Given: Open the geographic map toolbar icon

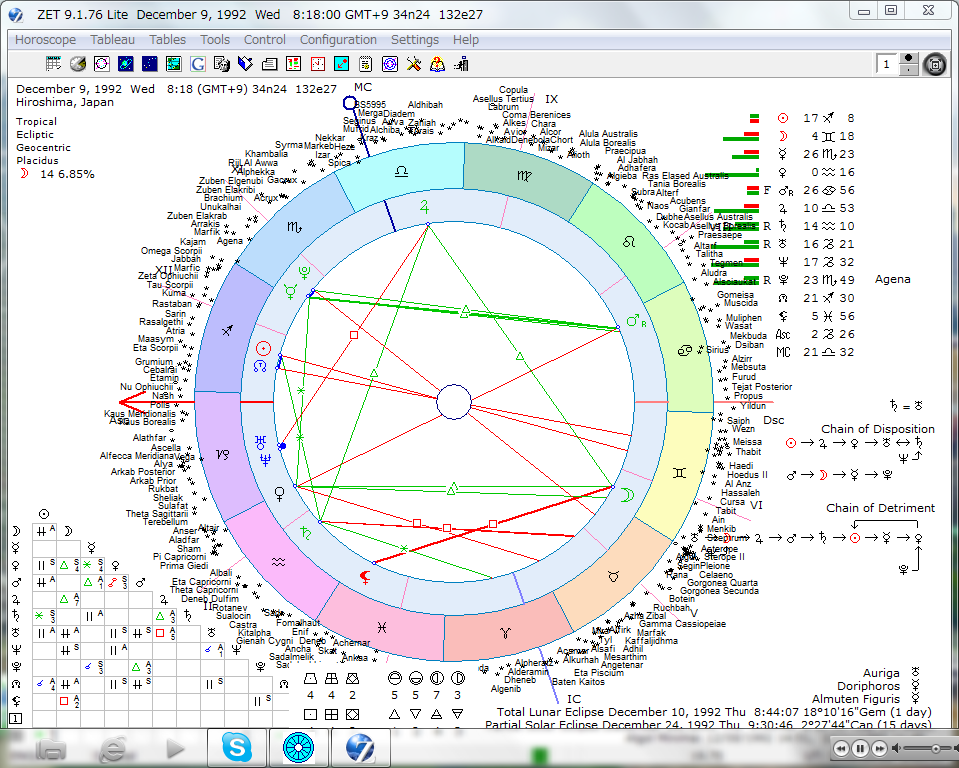Looking at the screenshot, I should [174, 64].
